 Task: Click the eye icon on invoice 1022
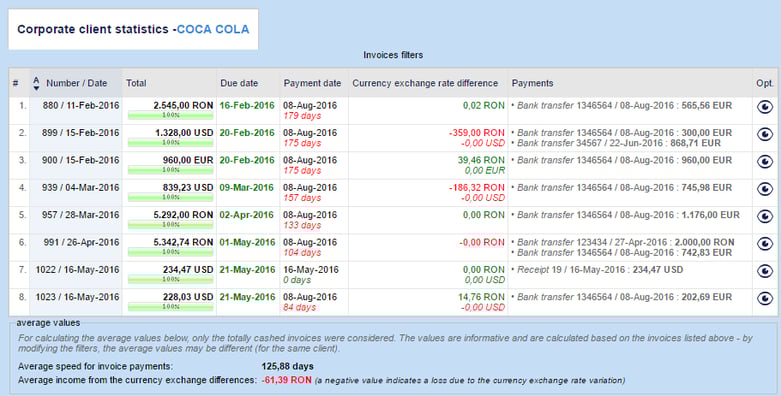[x=765, y=271]
